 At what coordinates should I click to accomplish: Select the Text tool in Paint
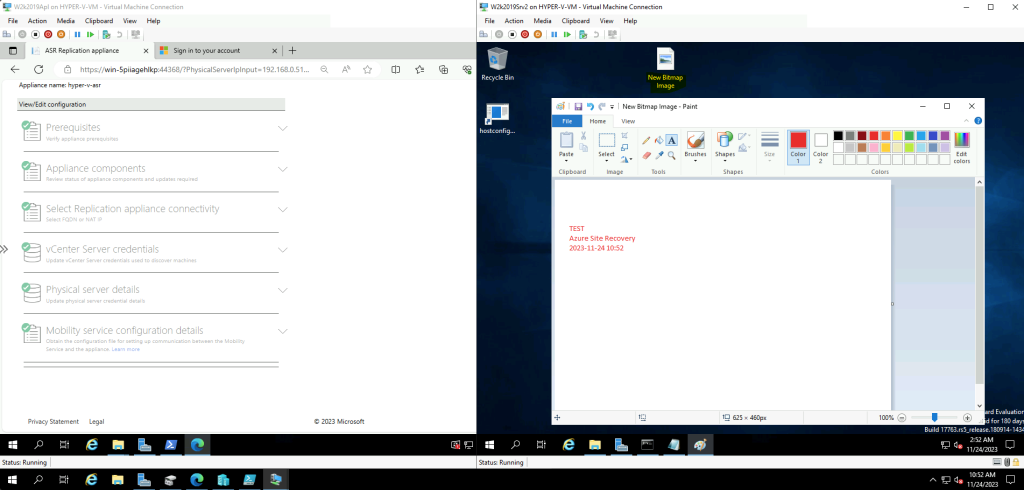coord(671,140)
